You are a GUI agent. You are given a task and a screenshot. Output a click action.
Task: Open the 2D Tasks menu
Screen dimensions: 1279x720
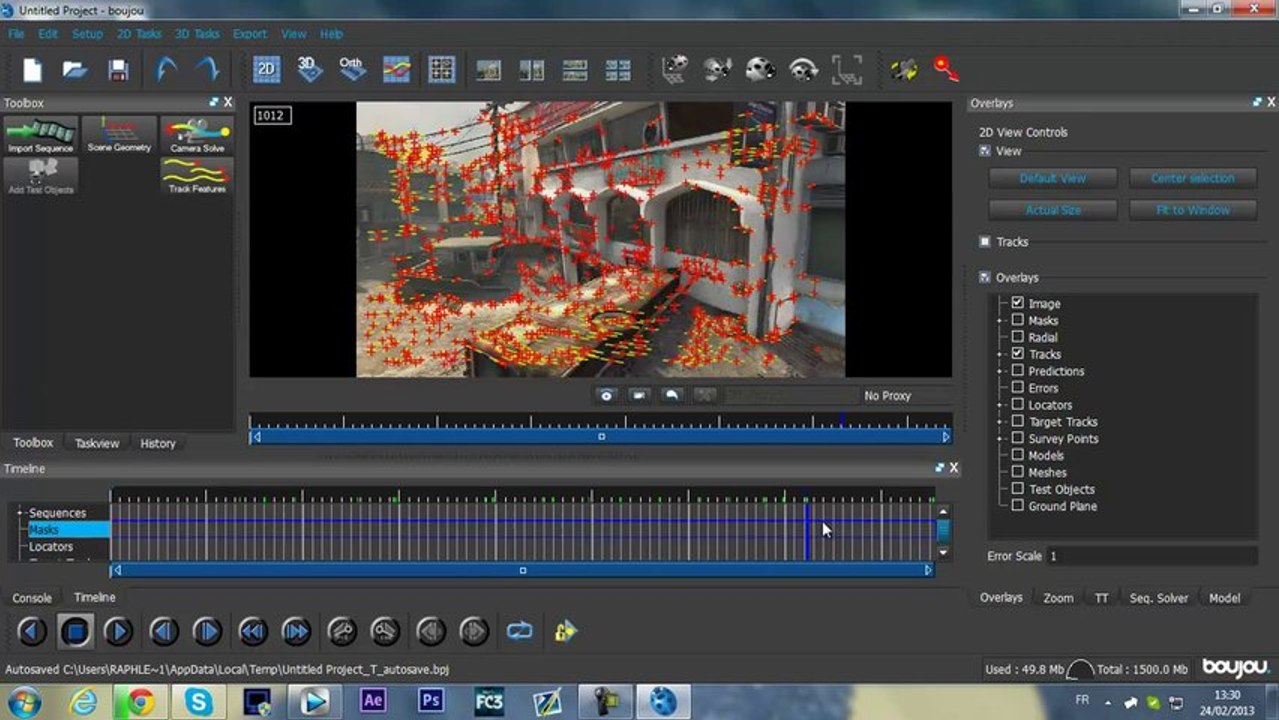coord(139,34)
